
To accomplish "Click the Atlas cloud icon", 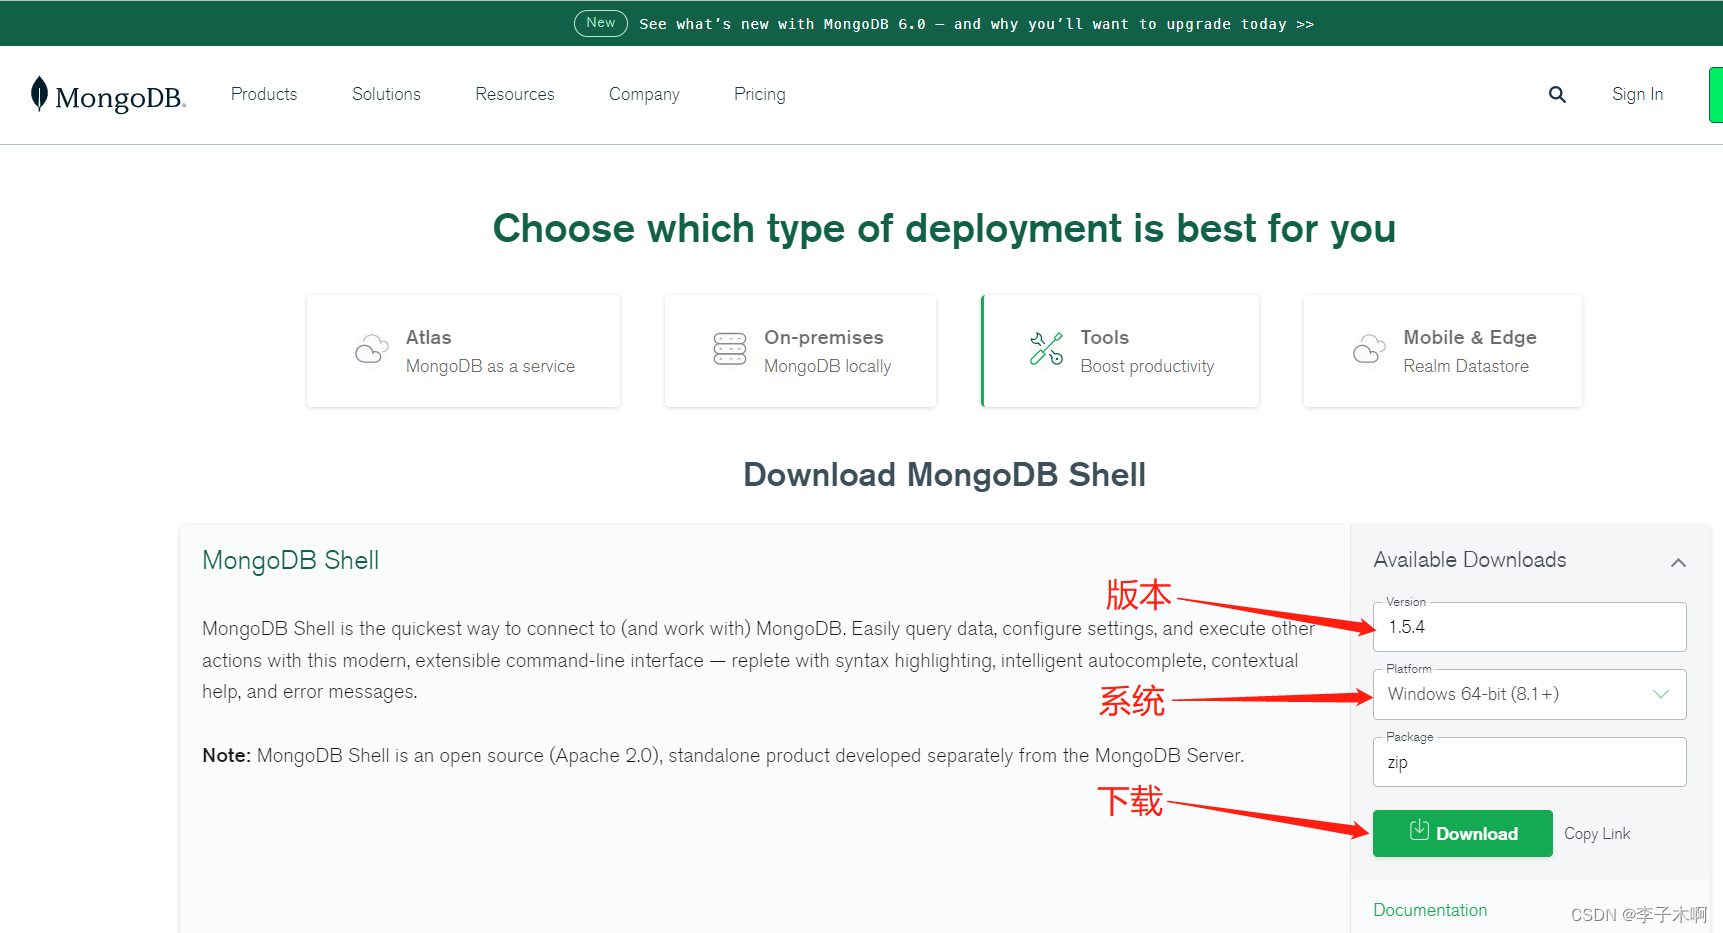I will pos(372,350).
